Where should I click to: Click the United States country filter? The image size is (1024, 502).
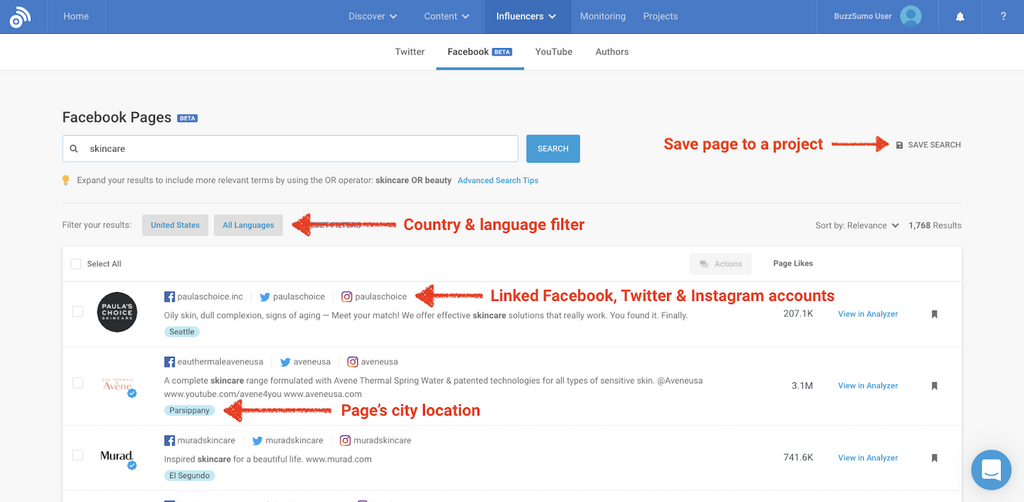tap(175, 226)
